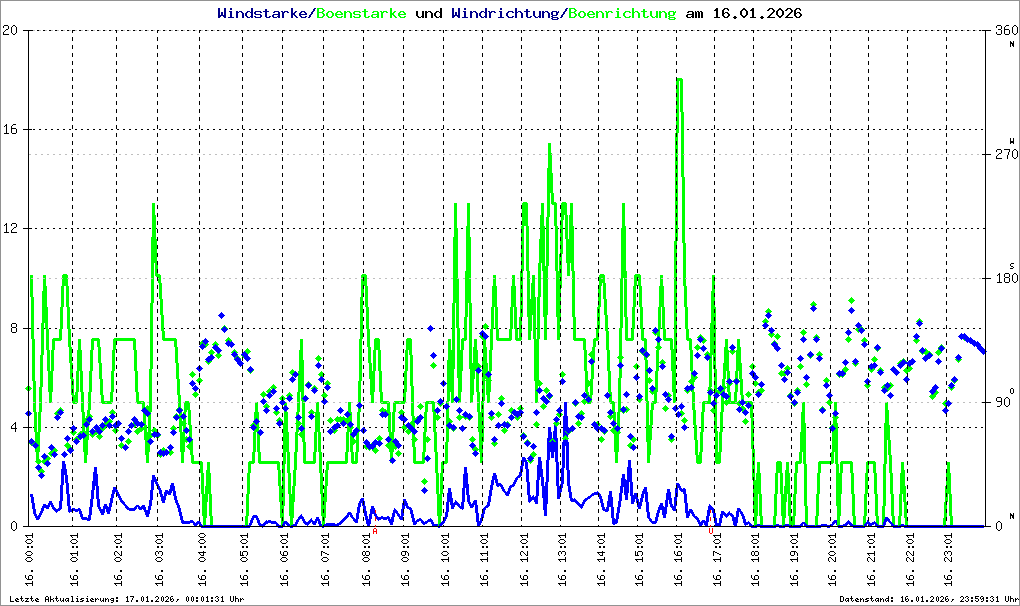The height and width of the screenshot is (606, 1020).
Task: Click the left axis value 4
Action: pos(14,427)
